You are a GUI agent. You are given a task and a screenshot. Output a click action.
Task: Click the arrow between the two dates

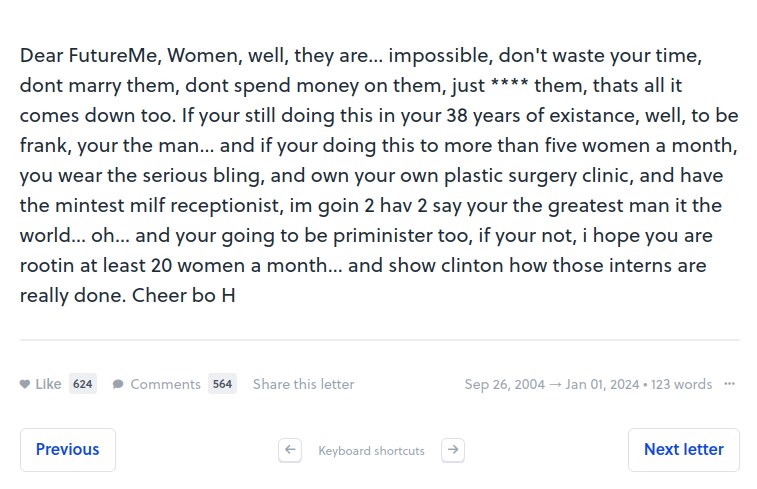tap(555, 384)
